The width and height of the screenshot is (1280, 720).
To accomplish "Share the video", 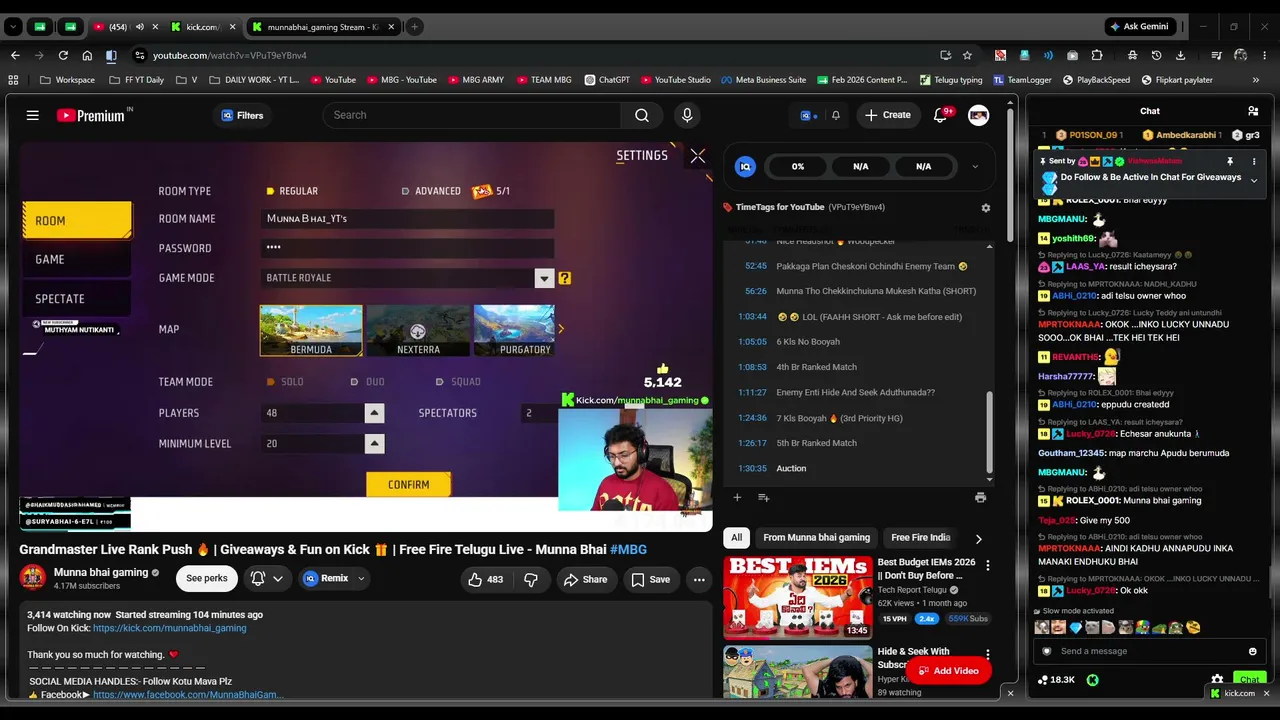I will (x=585, y=579).
